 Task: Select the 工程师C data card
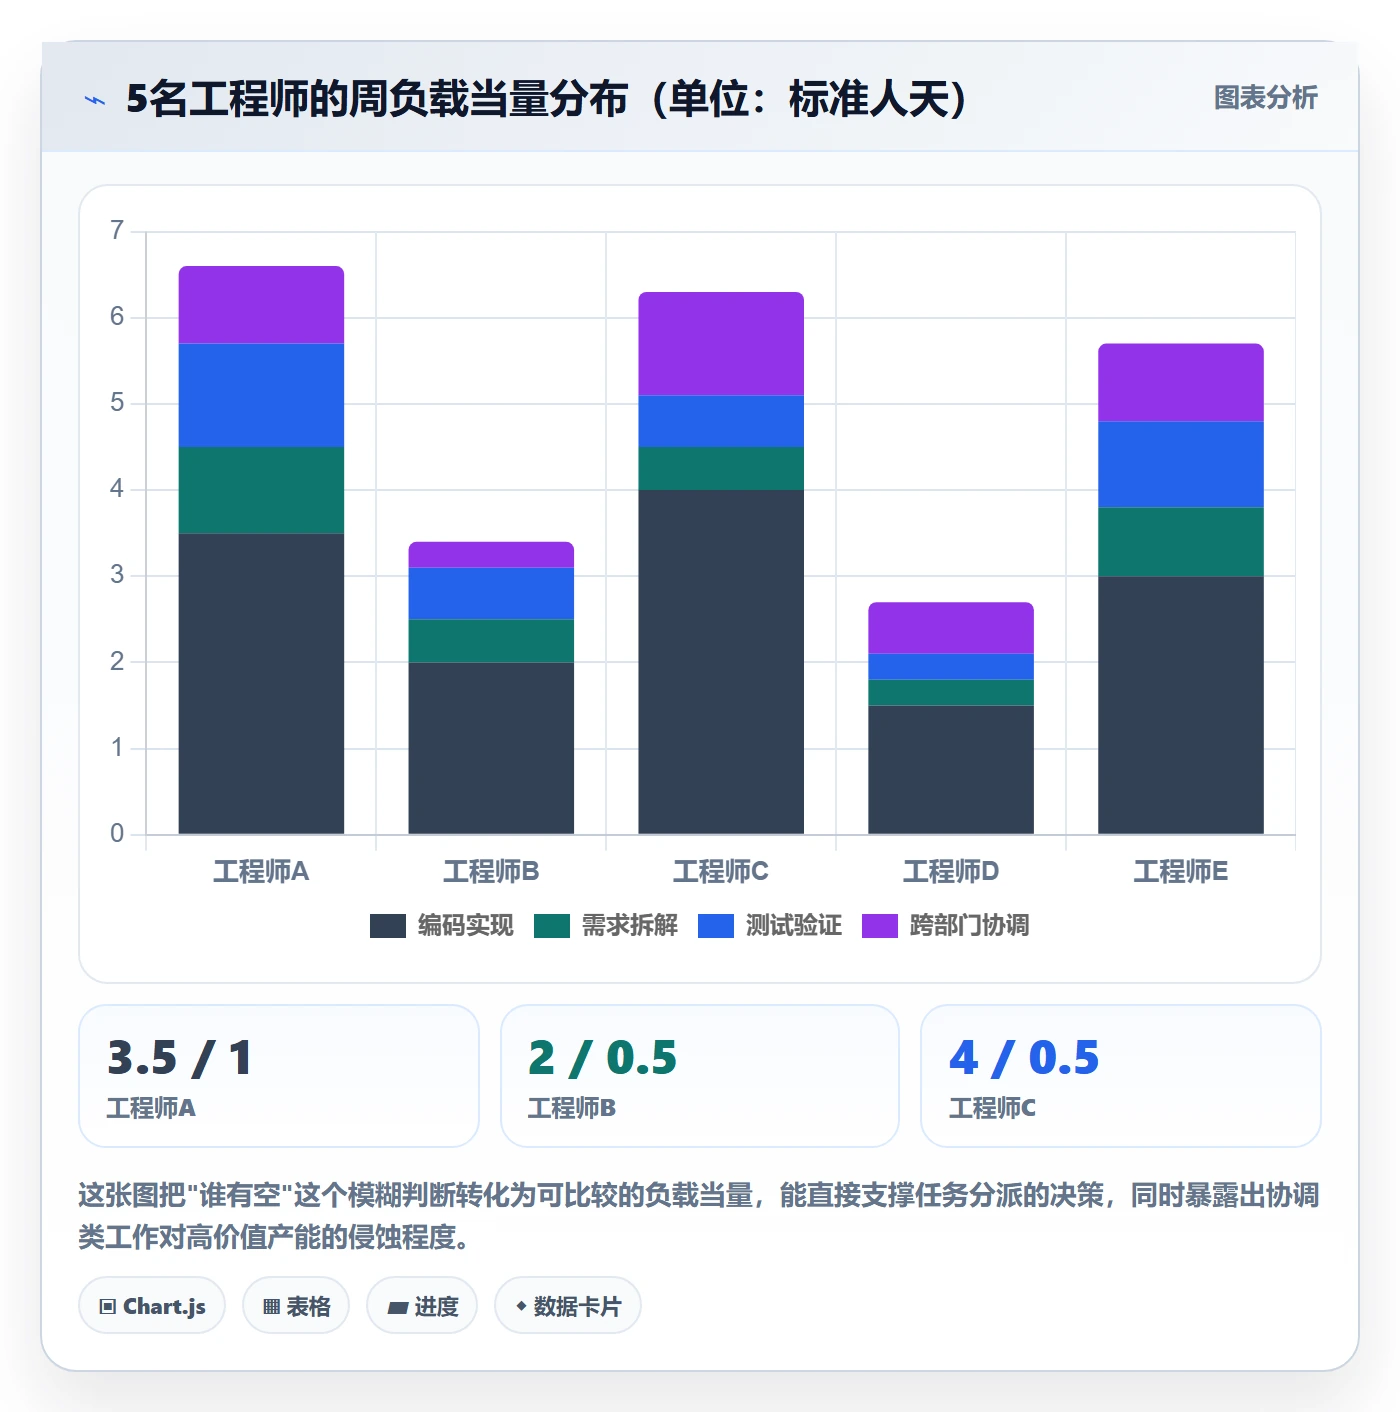1121,1076
